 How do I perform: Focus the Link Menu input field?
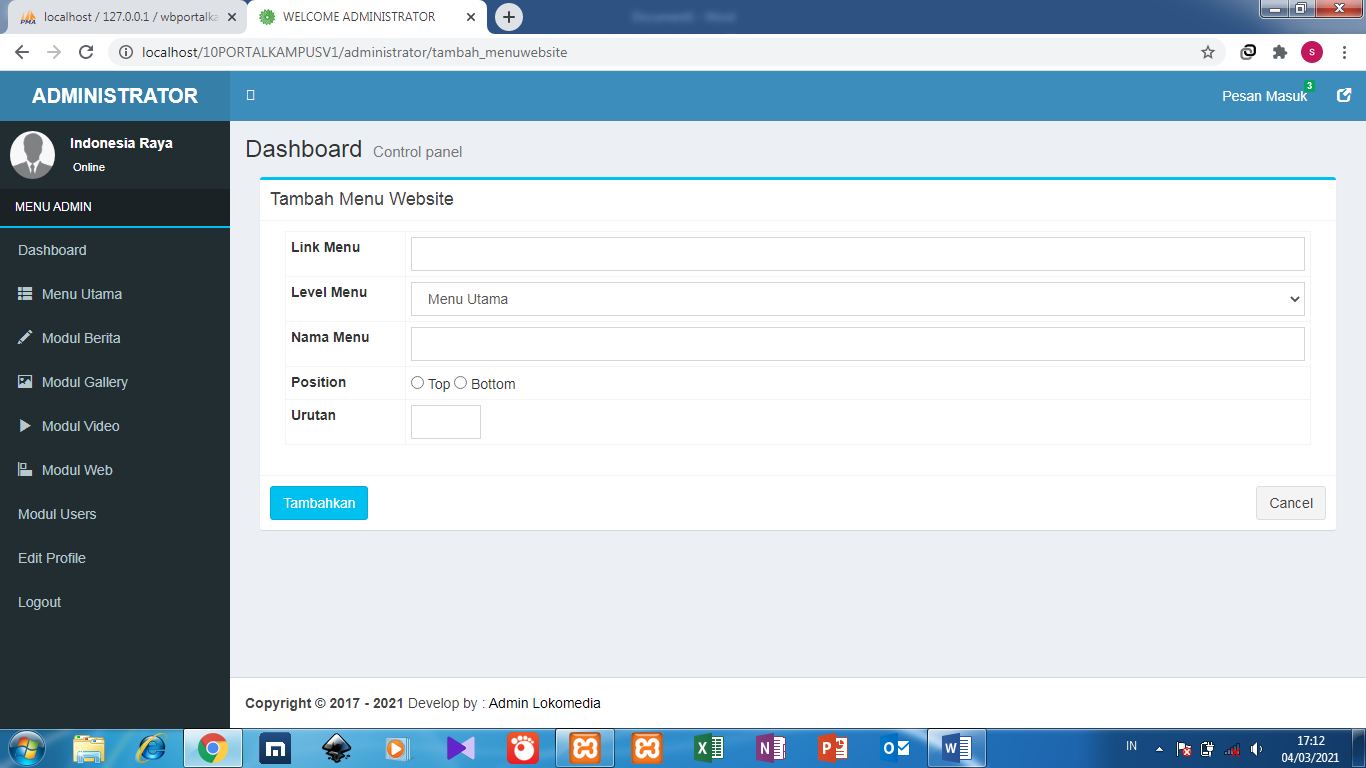(858, 254)
